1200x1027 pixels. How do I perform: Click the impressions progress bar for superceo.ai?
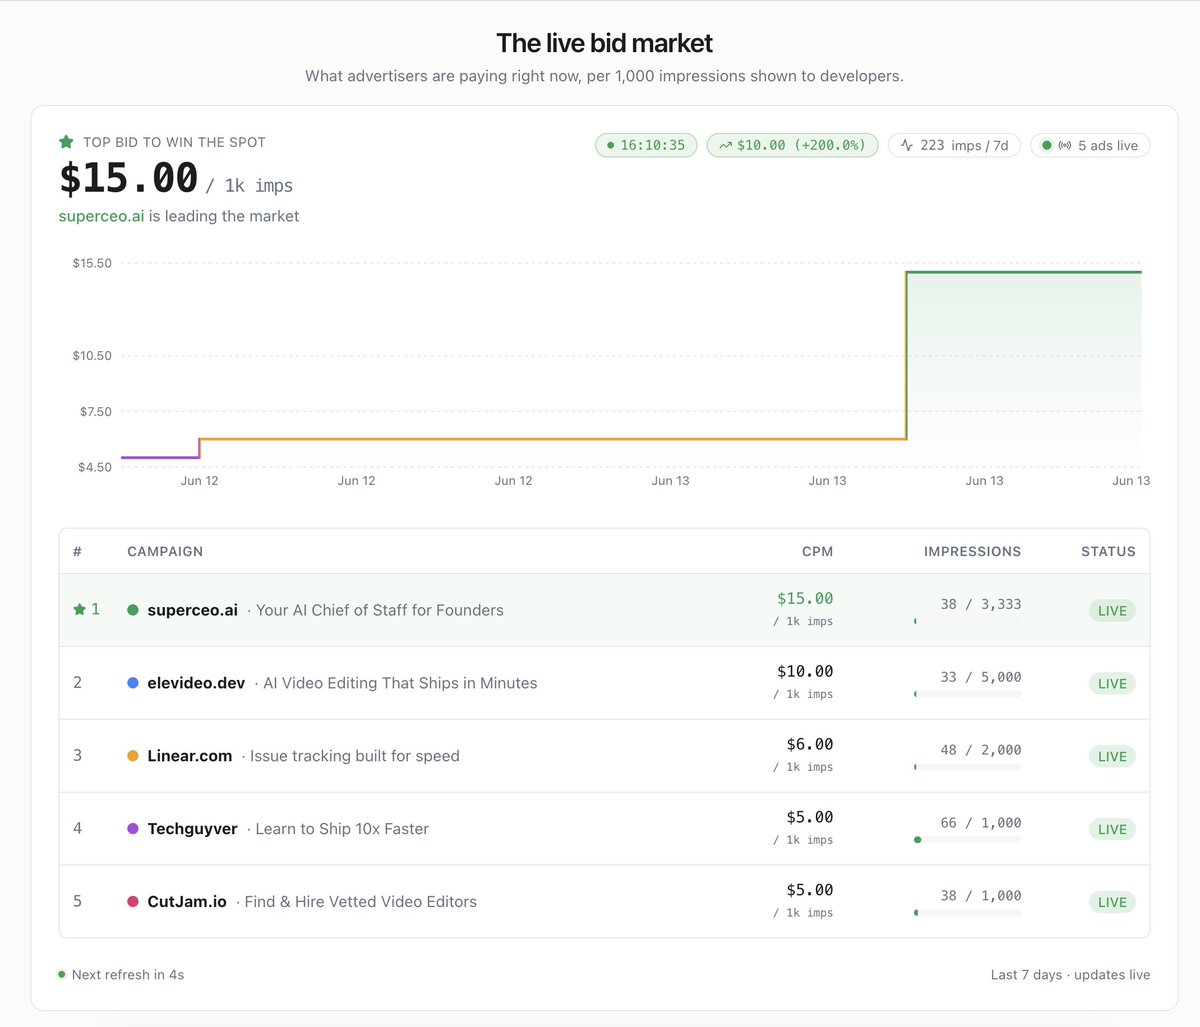click(x=968, y=621)
